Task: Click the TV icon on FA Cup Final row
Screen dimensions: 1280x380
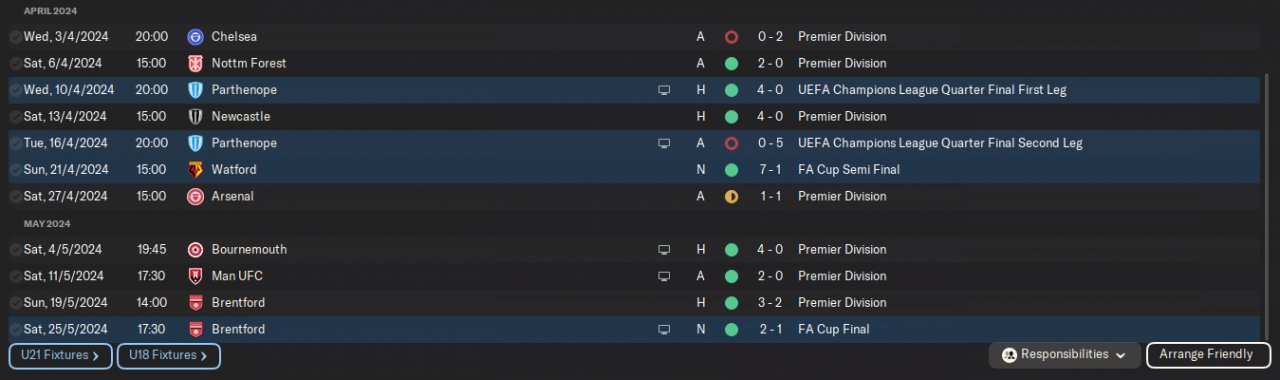Action: 664,330
